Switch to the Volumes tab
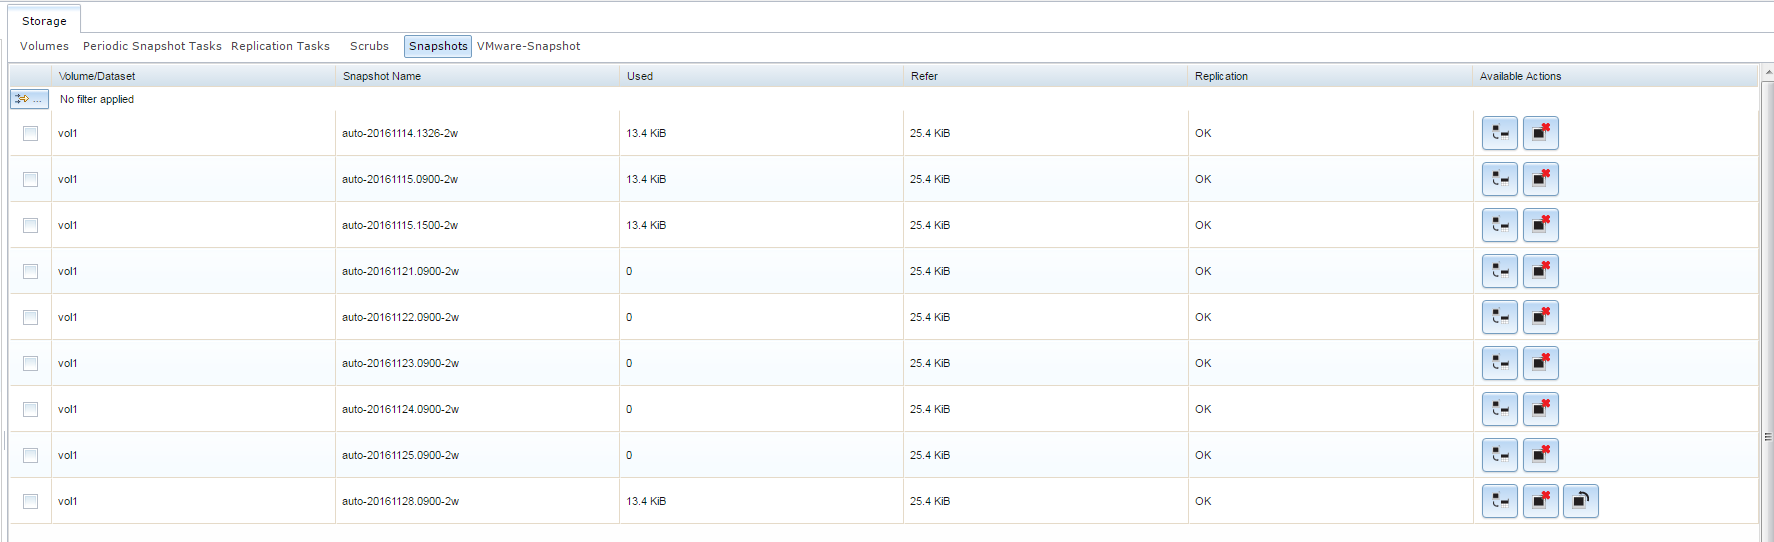The image size is (1774, 542). pos(44,46)
